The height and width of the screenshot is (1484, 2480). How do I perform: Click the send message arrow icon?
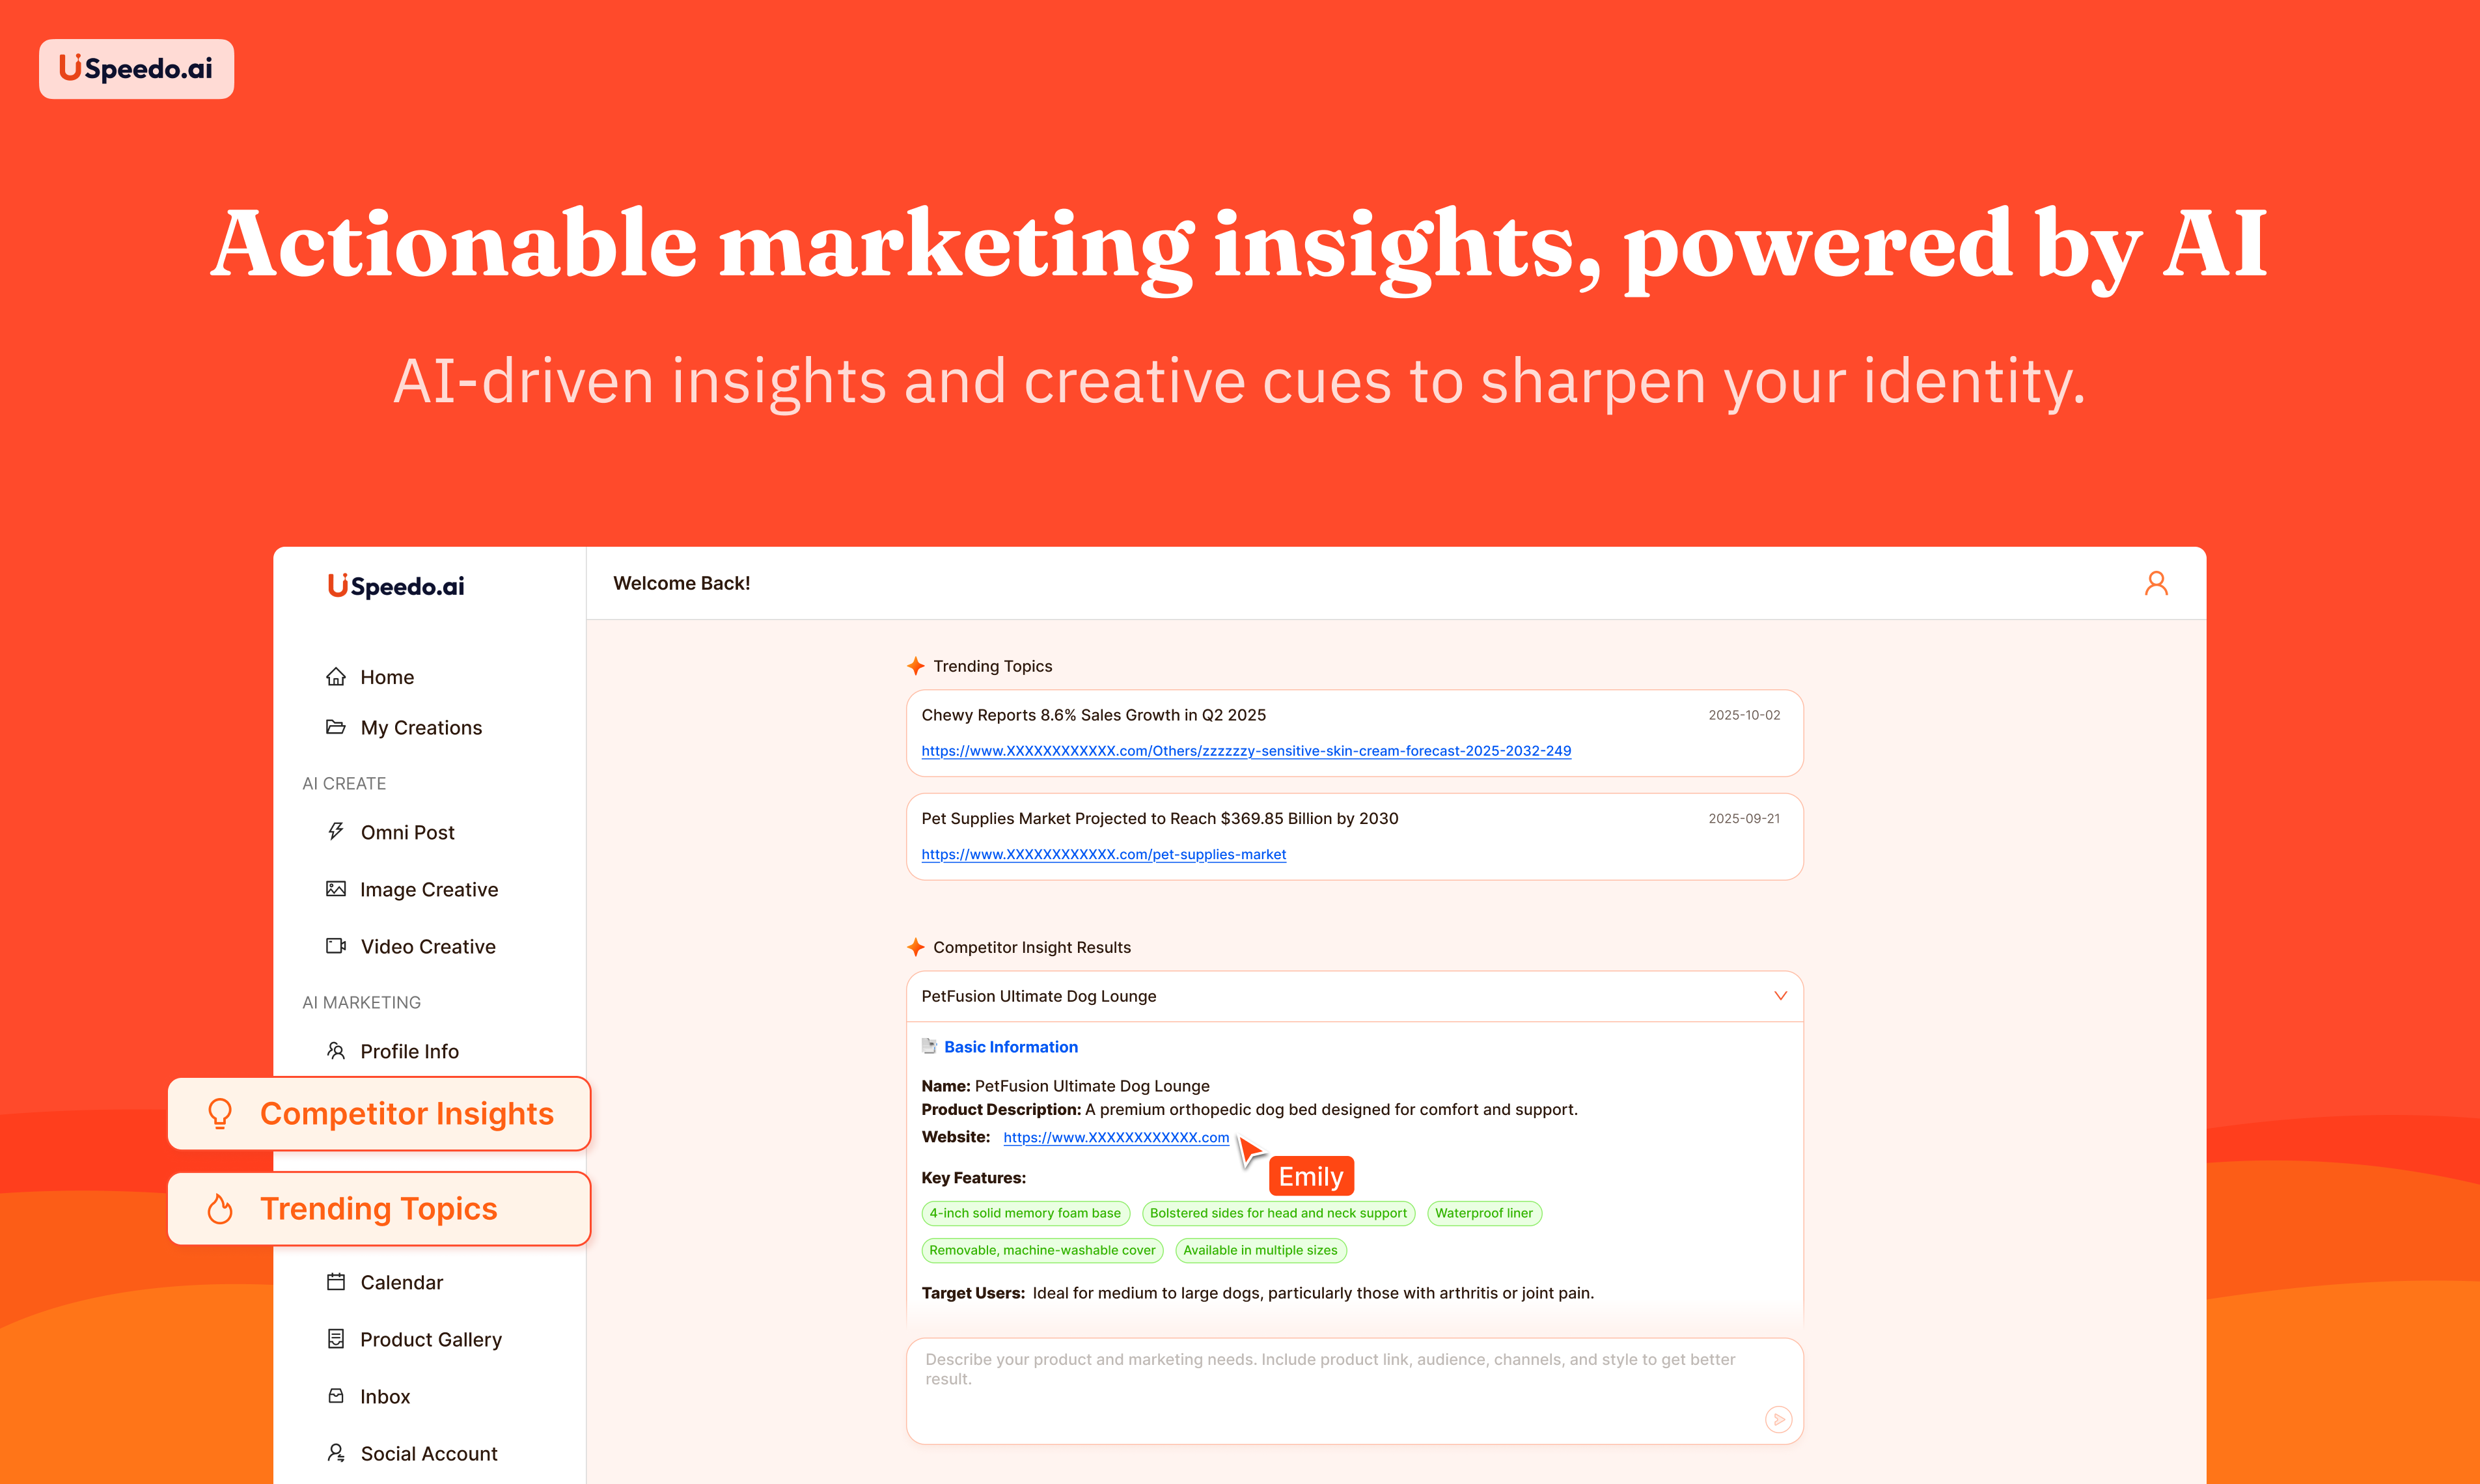[x=1778, y=1418]
